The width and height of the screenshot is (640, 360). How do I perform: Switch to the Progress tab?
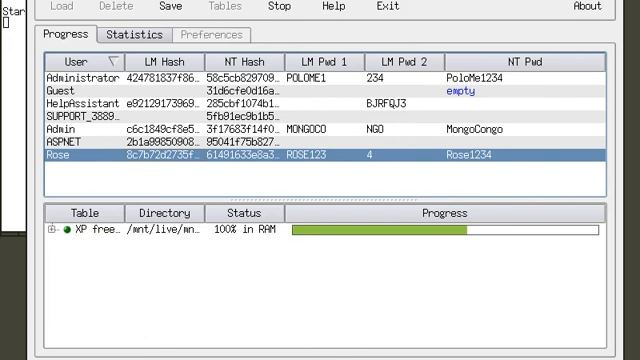(66, 34)
